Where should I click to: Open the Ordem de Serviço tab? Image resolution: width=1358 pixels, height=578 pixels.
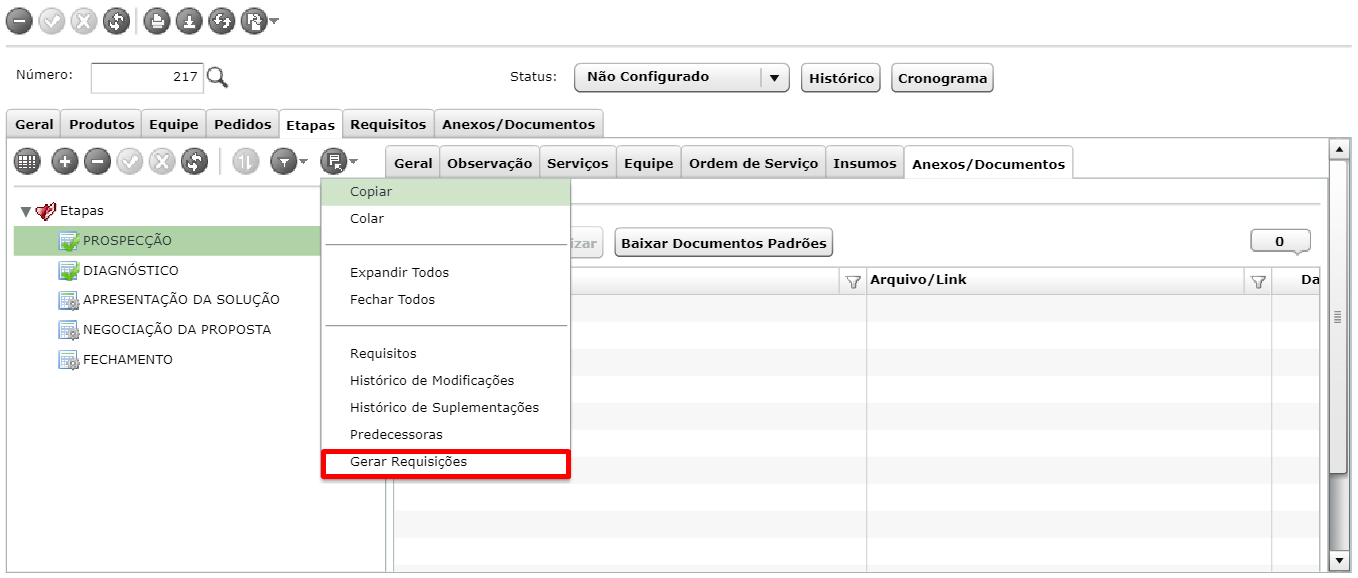click(753, 163)
